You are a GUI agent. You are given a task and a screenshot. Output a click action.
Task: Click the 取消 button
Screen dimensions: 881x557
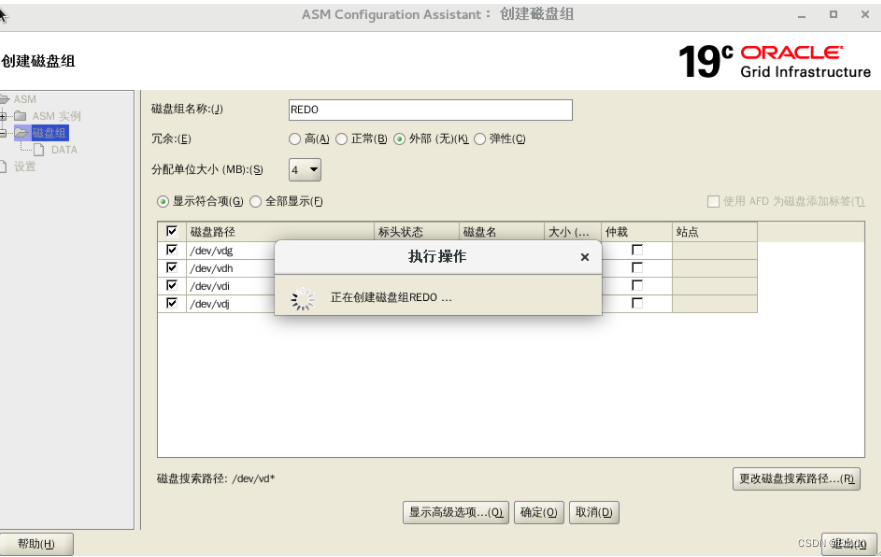[594, 513]
